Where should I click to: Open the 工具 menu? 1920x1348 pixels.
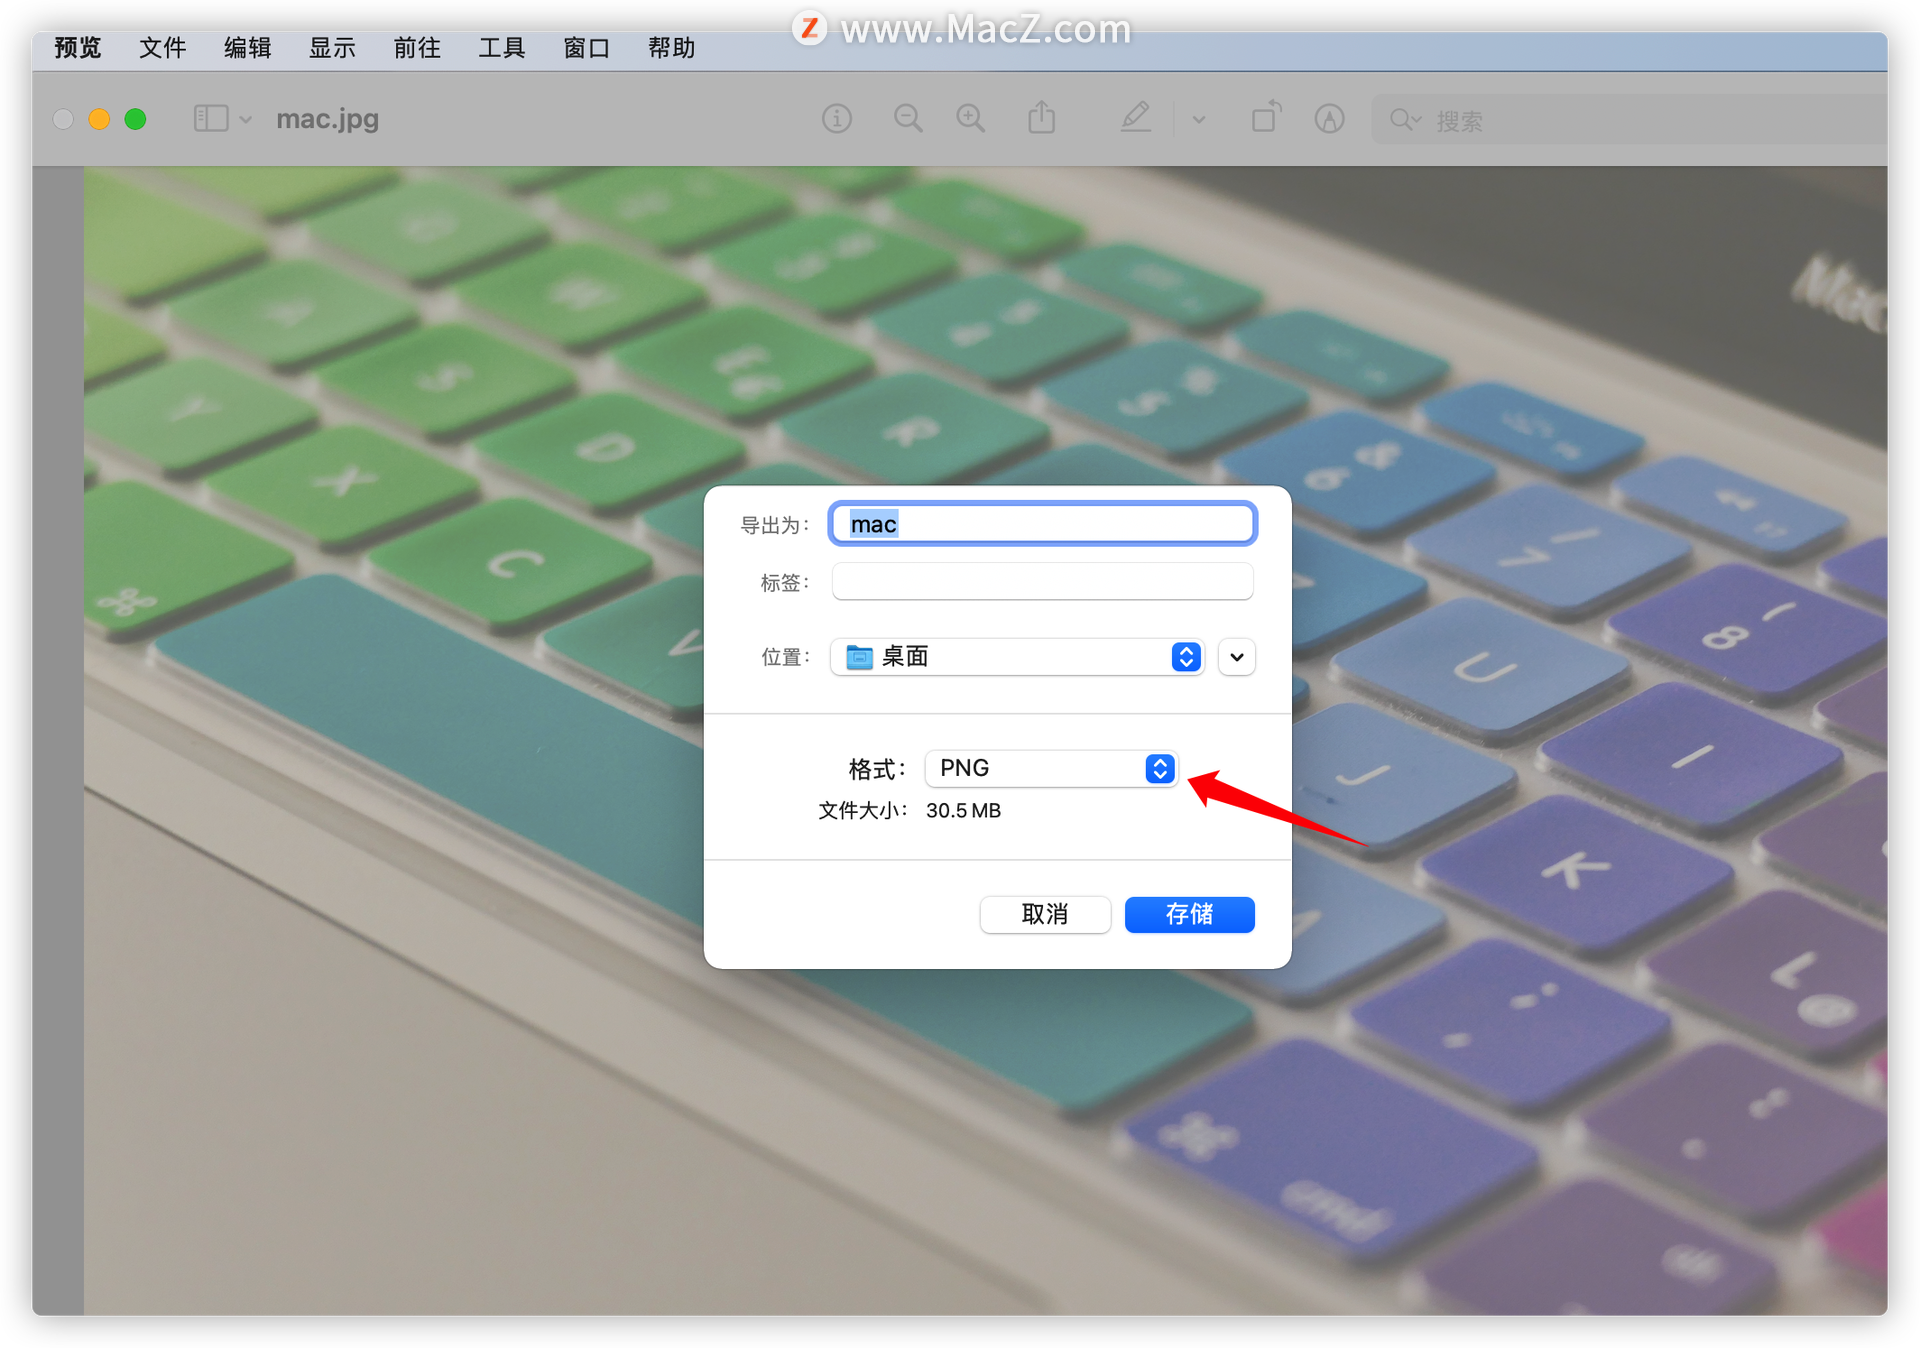coord(502,48)
